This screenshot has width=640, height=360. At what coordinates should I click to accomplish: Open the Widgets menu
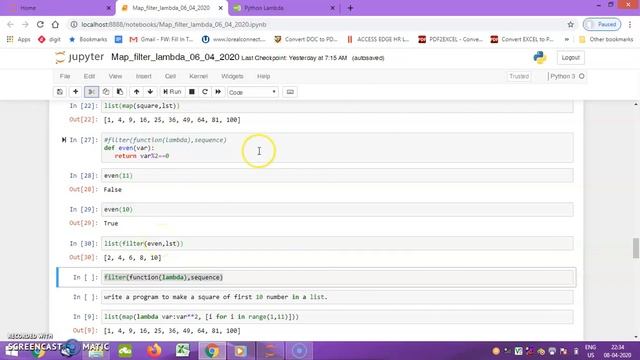pos(232,76)
